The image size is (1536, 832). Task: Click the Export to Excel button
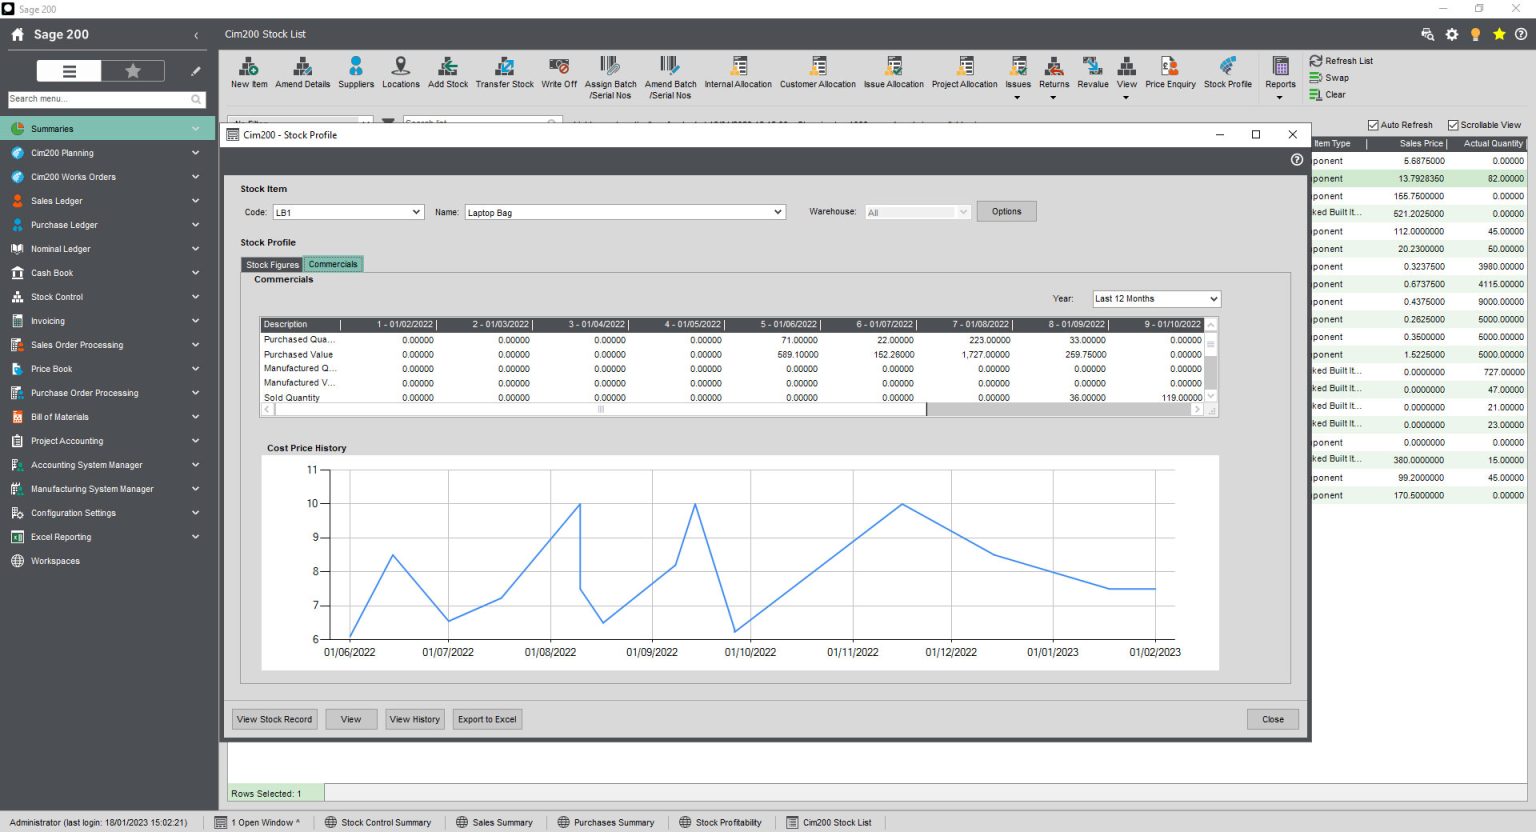point(487,719)
